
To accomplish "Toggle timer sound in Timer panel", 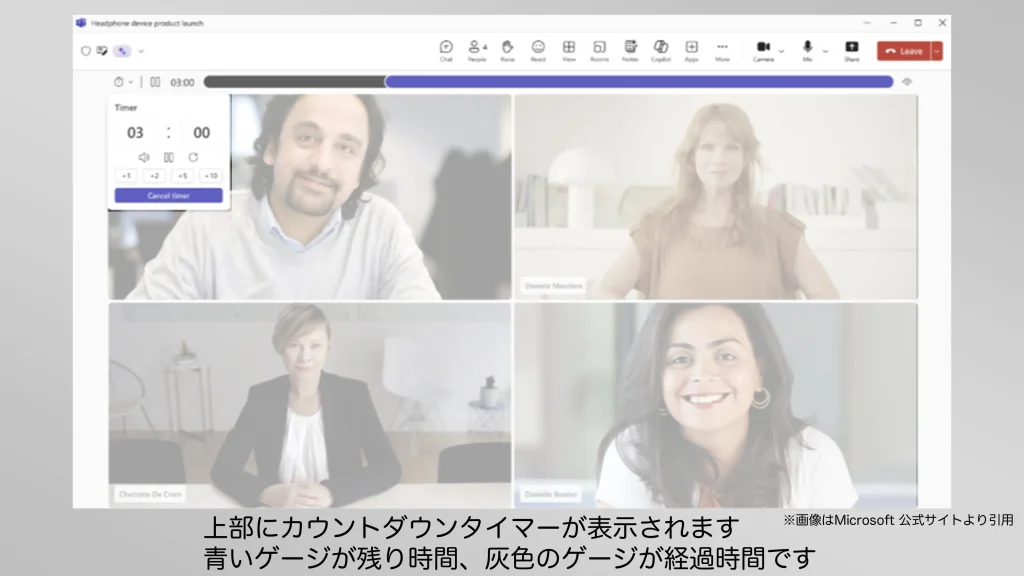I will pyautogui.click(x=144, y=157).
